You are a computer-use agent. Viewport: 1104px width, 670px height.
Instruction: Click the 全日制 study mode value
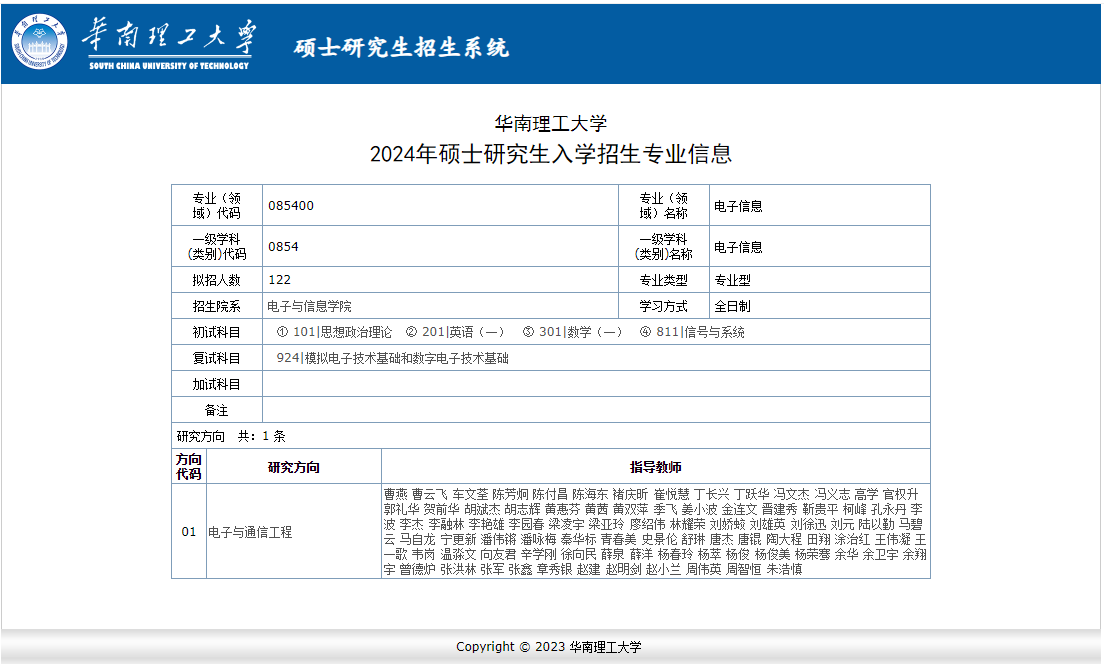(x=732, y=306)
